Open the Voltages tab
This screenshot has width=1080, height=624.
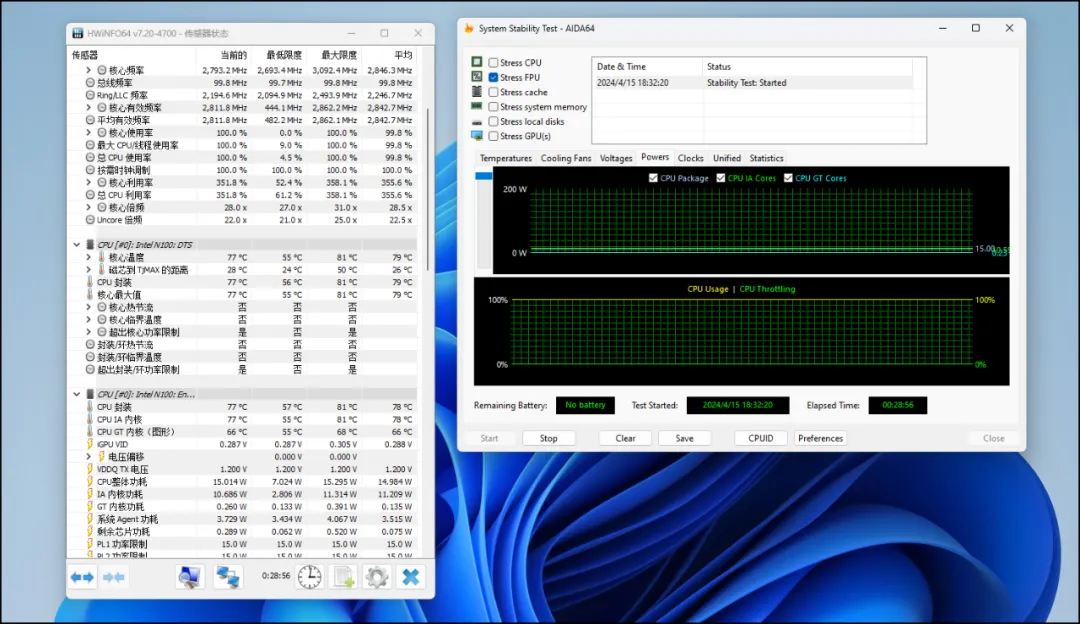pos(616,158)
